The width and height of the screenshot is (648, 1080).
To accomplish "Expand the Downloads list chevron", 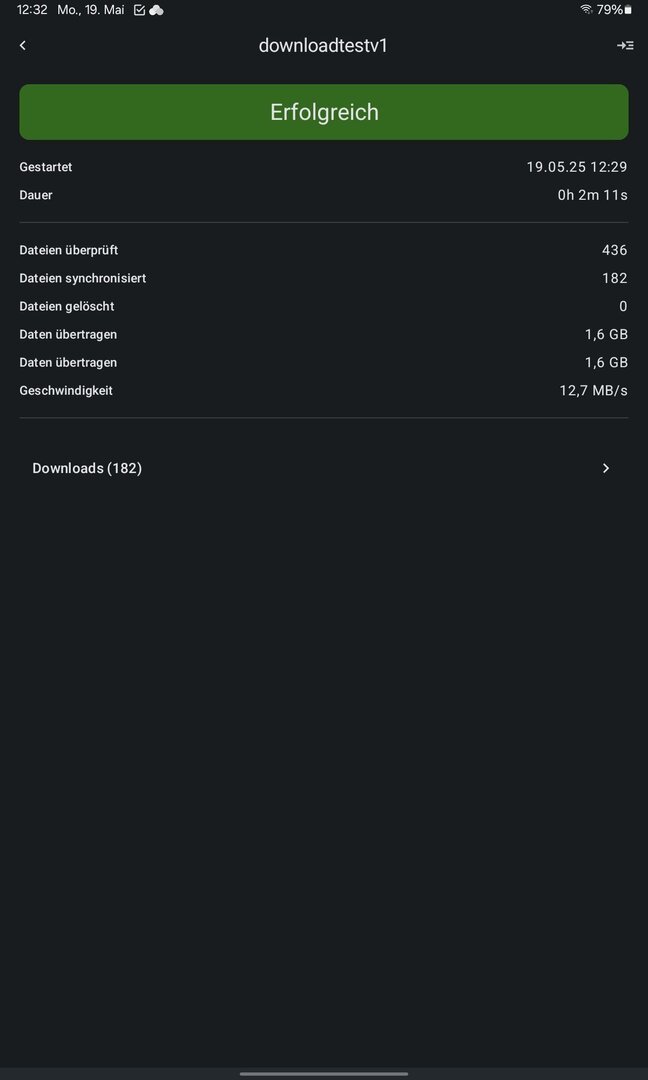I will tap(606, 468).
